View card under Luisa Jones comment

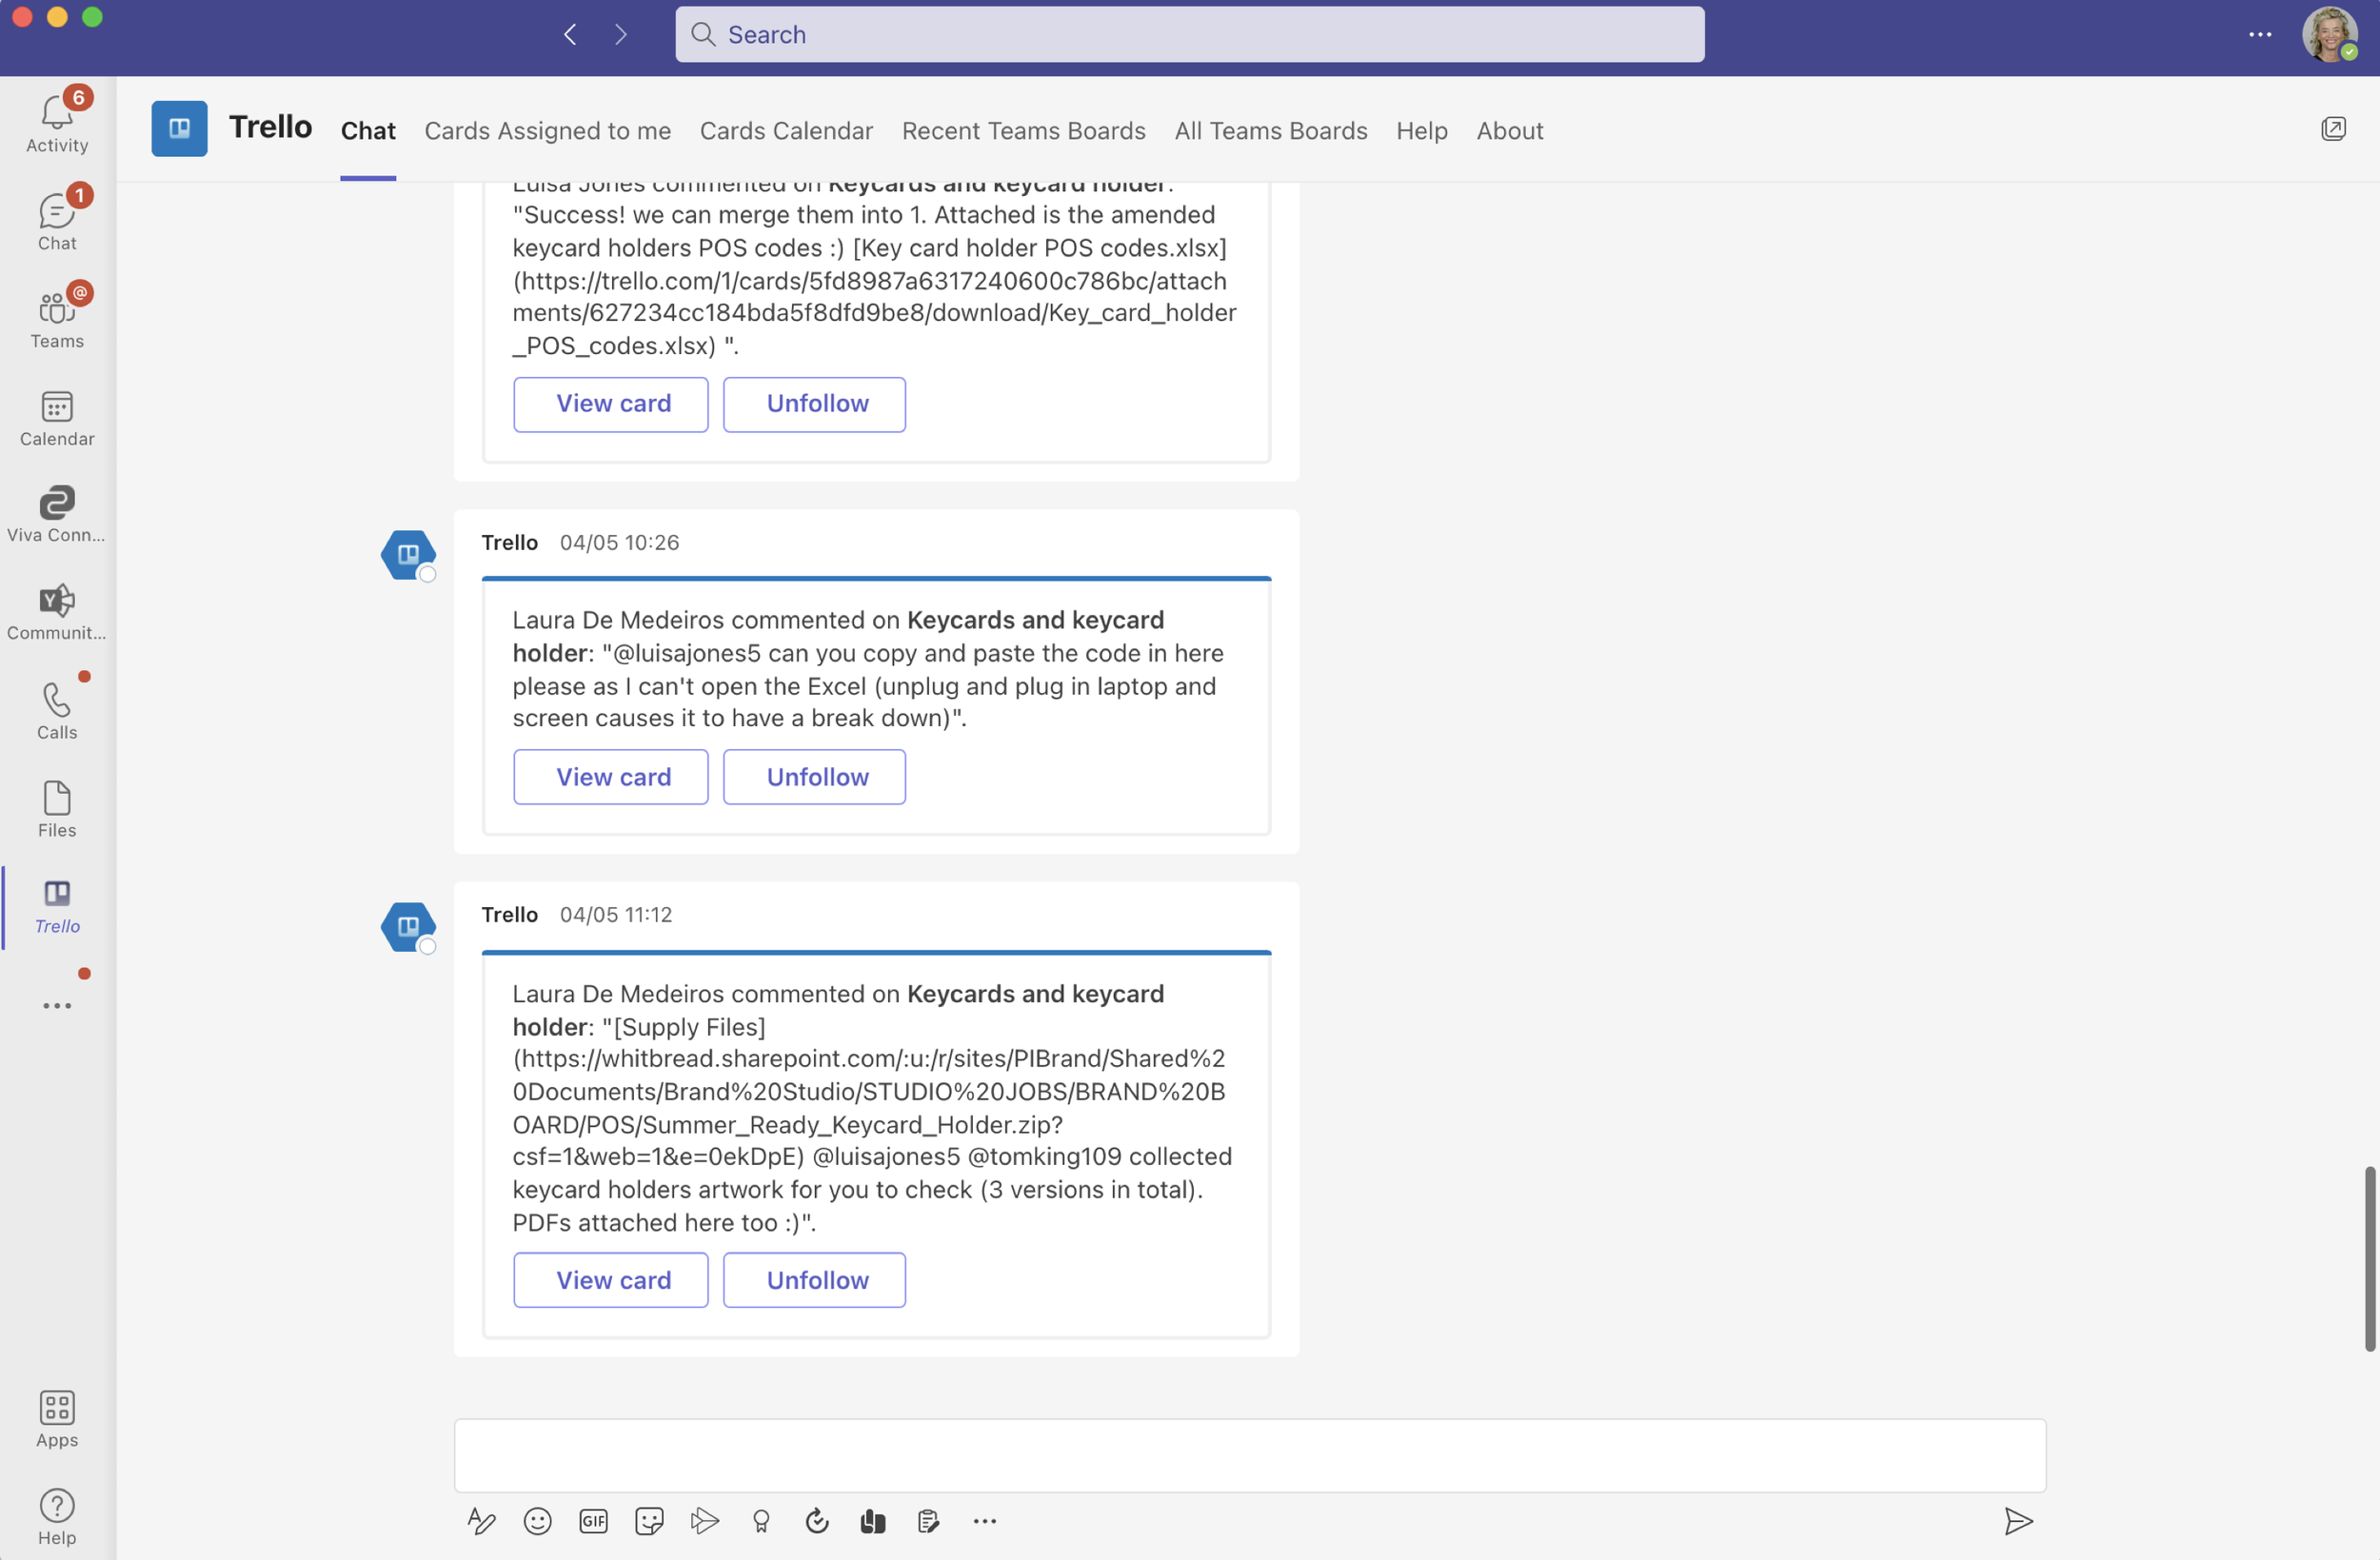(611, 404)
